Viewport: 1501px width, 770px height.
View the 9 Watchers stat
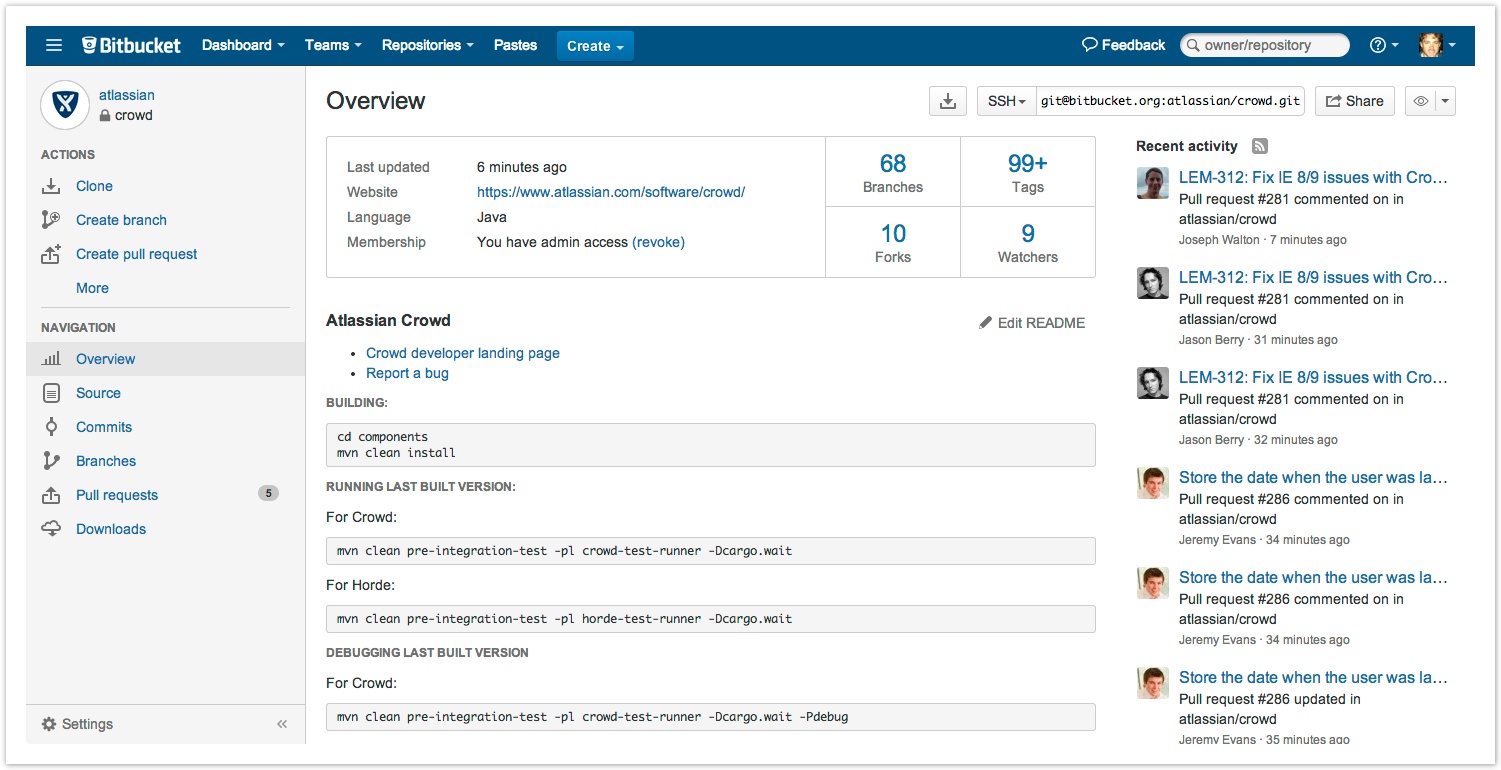click(1028, 242)
